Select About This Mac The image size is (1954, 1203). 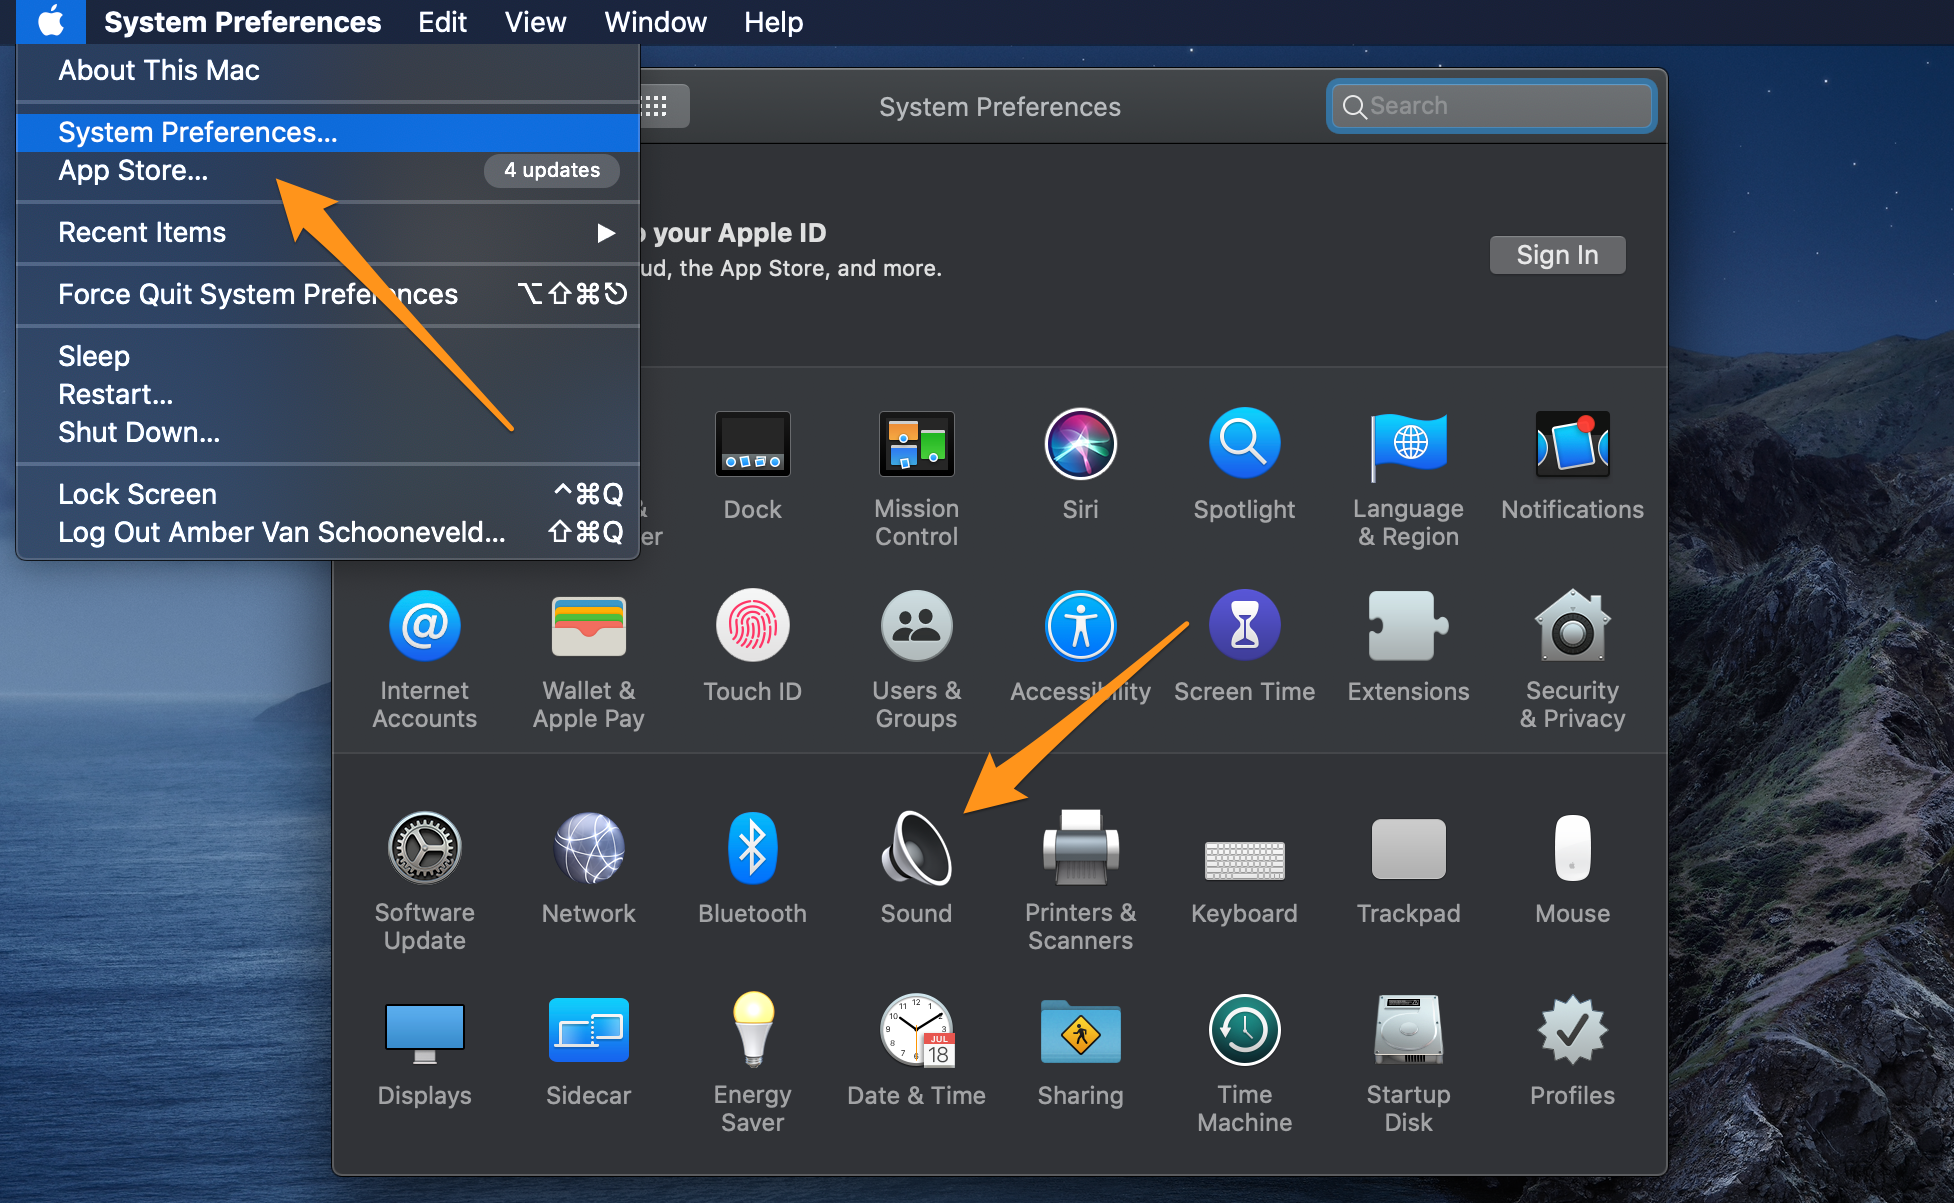click(328, 70)
